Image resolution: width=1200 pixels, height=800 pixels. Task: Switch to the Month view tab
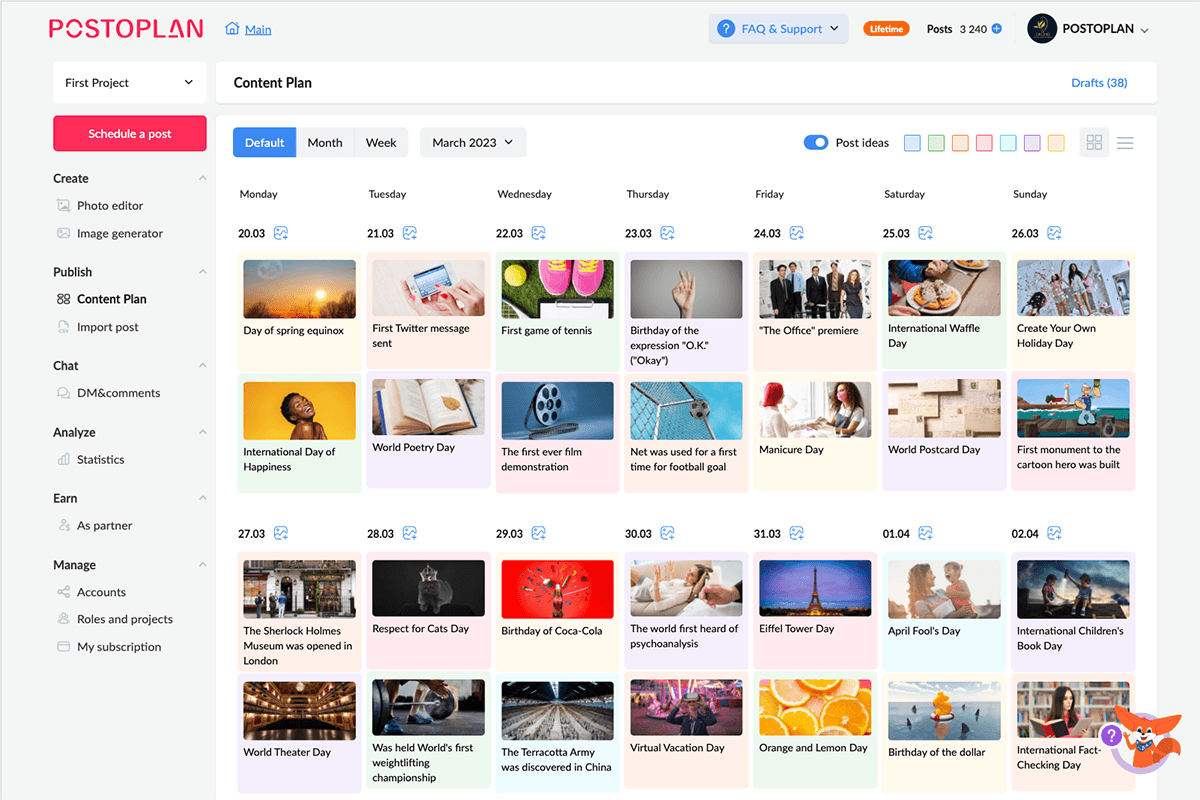coord(325,143)
